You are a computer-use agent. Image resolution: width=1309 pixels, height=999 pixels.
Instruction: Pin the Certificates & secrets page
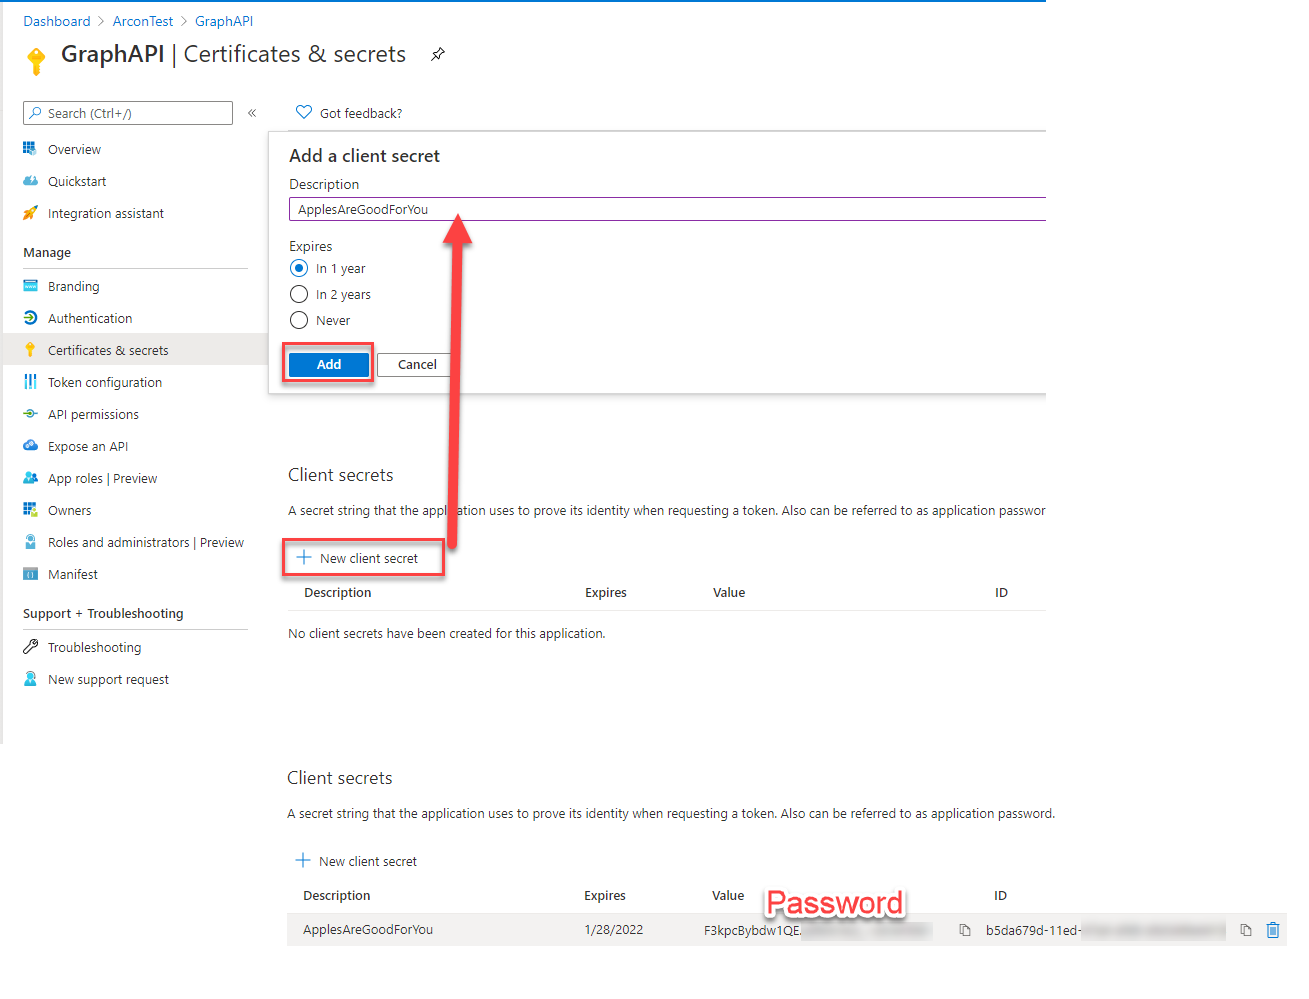[437, 55]
